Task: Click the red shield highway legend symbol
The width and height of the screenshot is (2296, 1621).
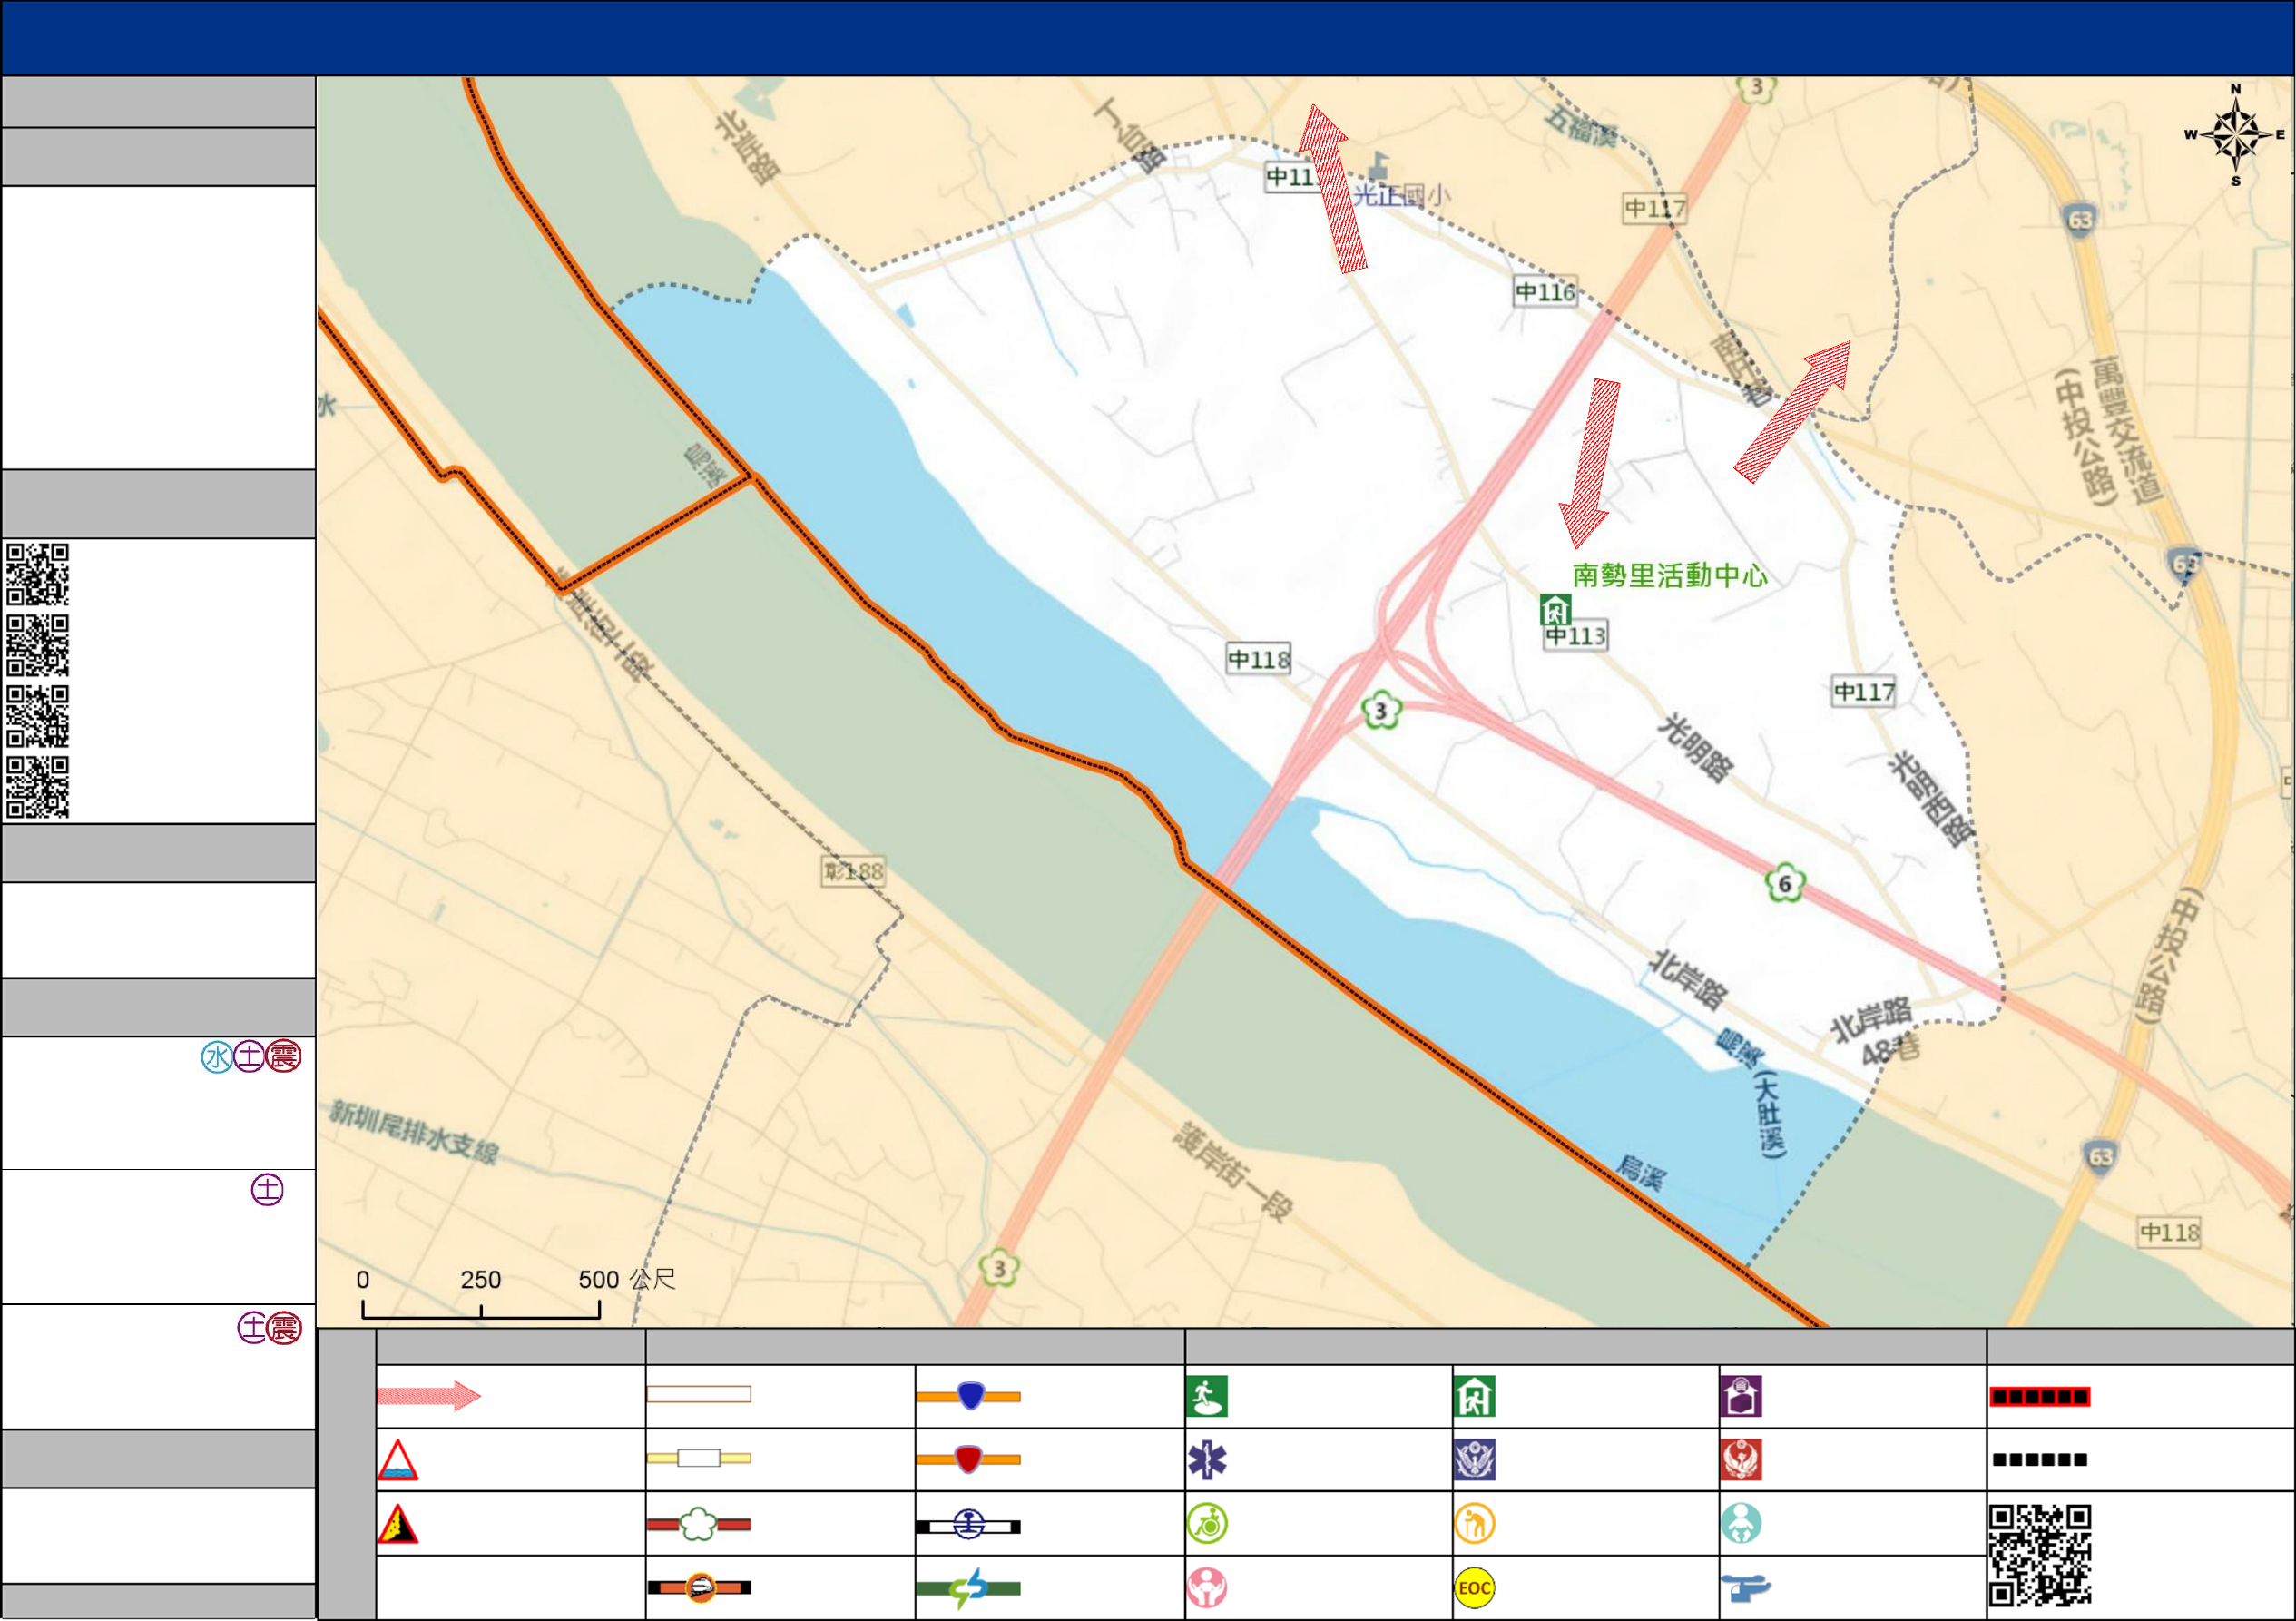Action: point(969,1459)
